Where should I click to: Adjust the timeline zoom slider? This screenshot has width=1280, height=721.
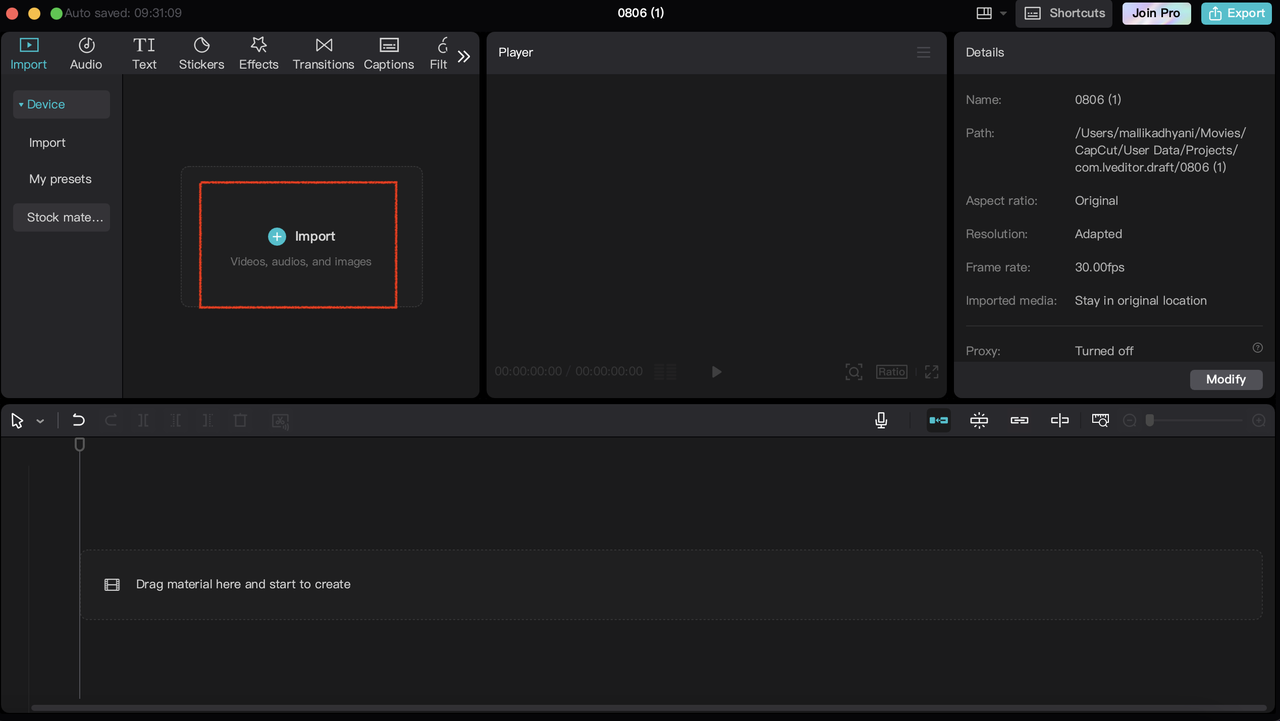(x=1150, y=420)
